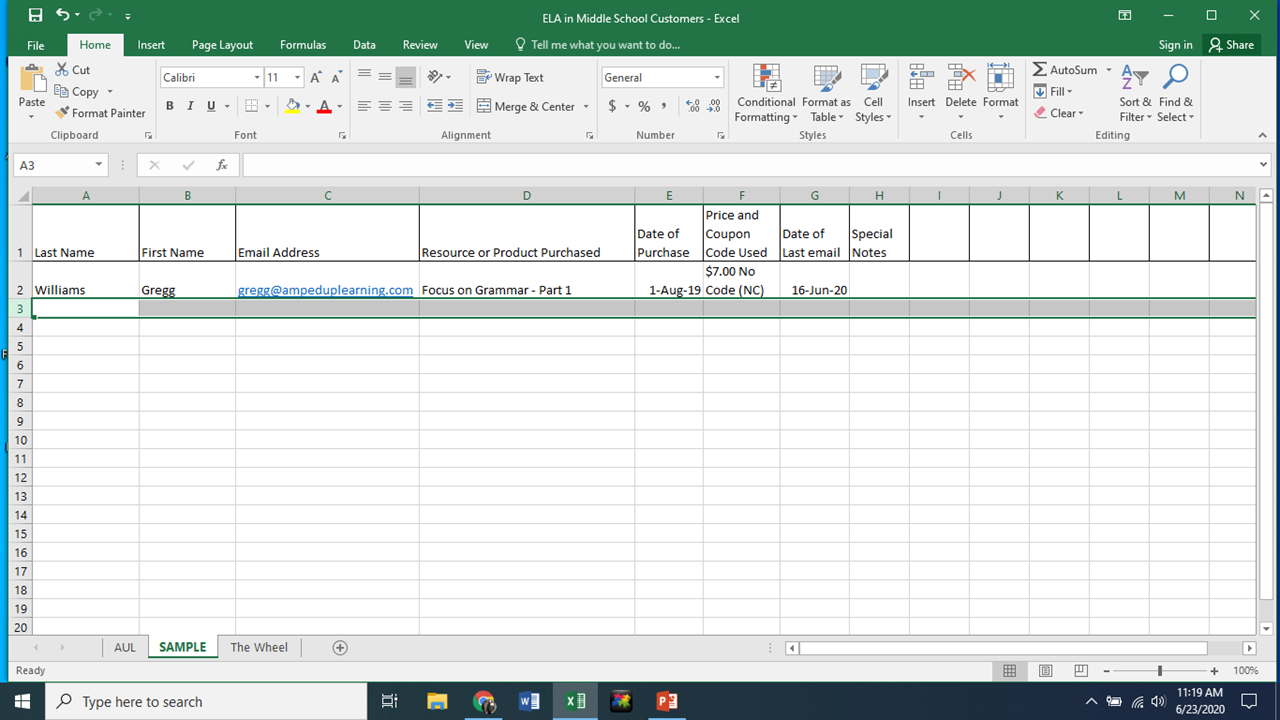Open the gregg@ampeduplearning.com email link
The width and height of the screenshot is (1280, 720).
point(325,290)
